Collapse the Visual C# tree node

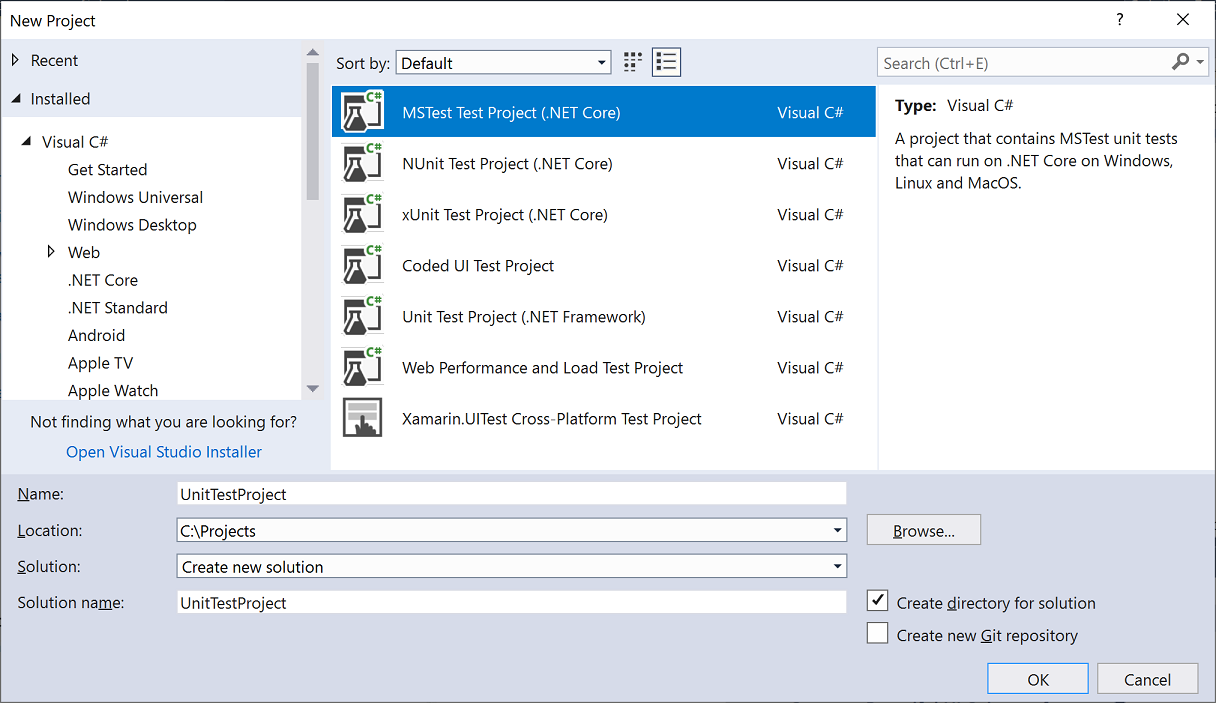point(27,142)
